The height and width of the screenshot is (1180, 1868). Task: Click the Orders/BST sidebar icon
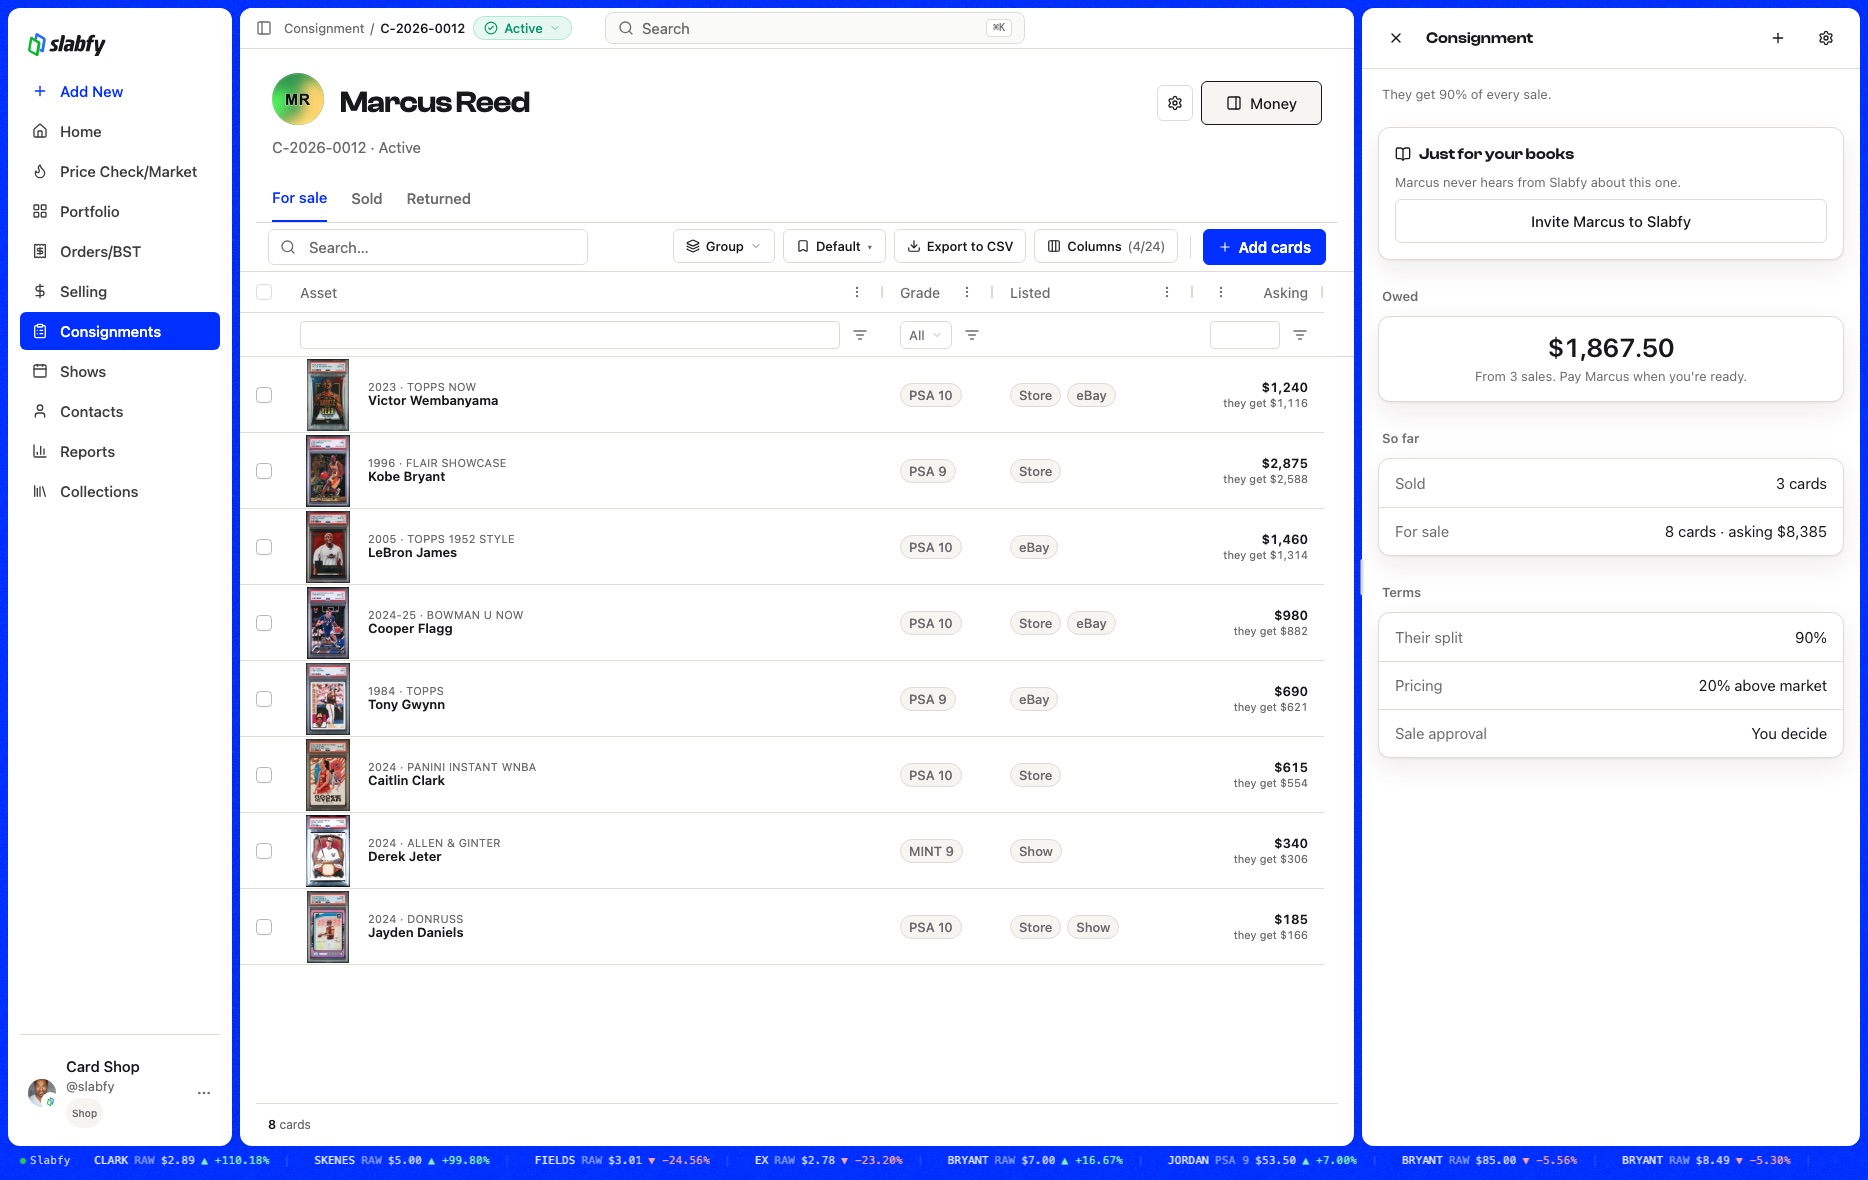(40, 251)
